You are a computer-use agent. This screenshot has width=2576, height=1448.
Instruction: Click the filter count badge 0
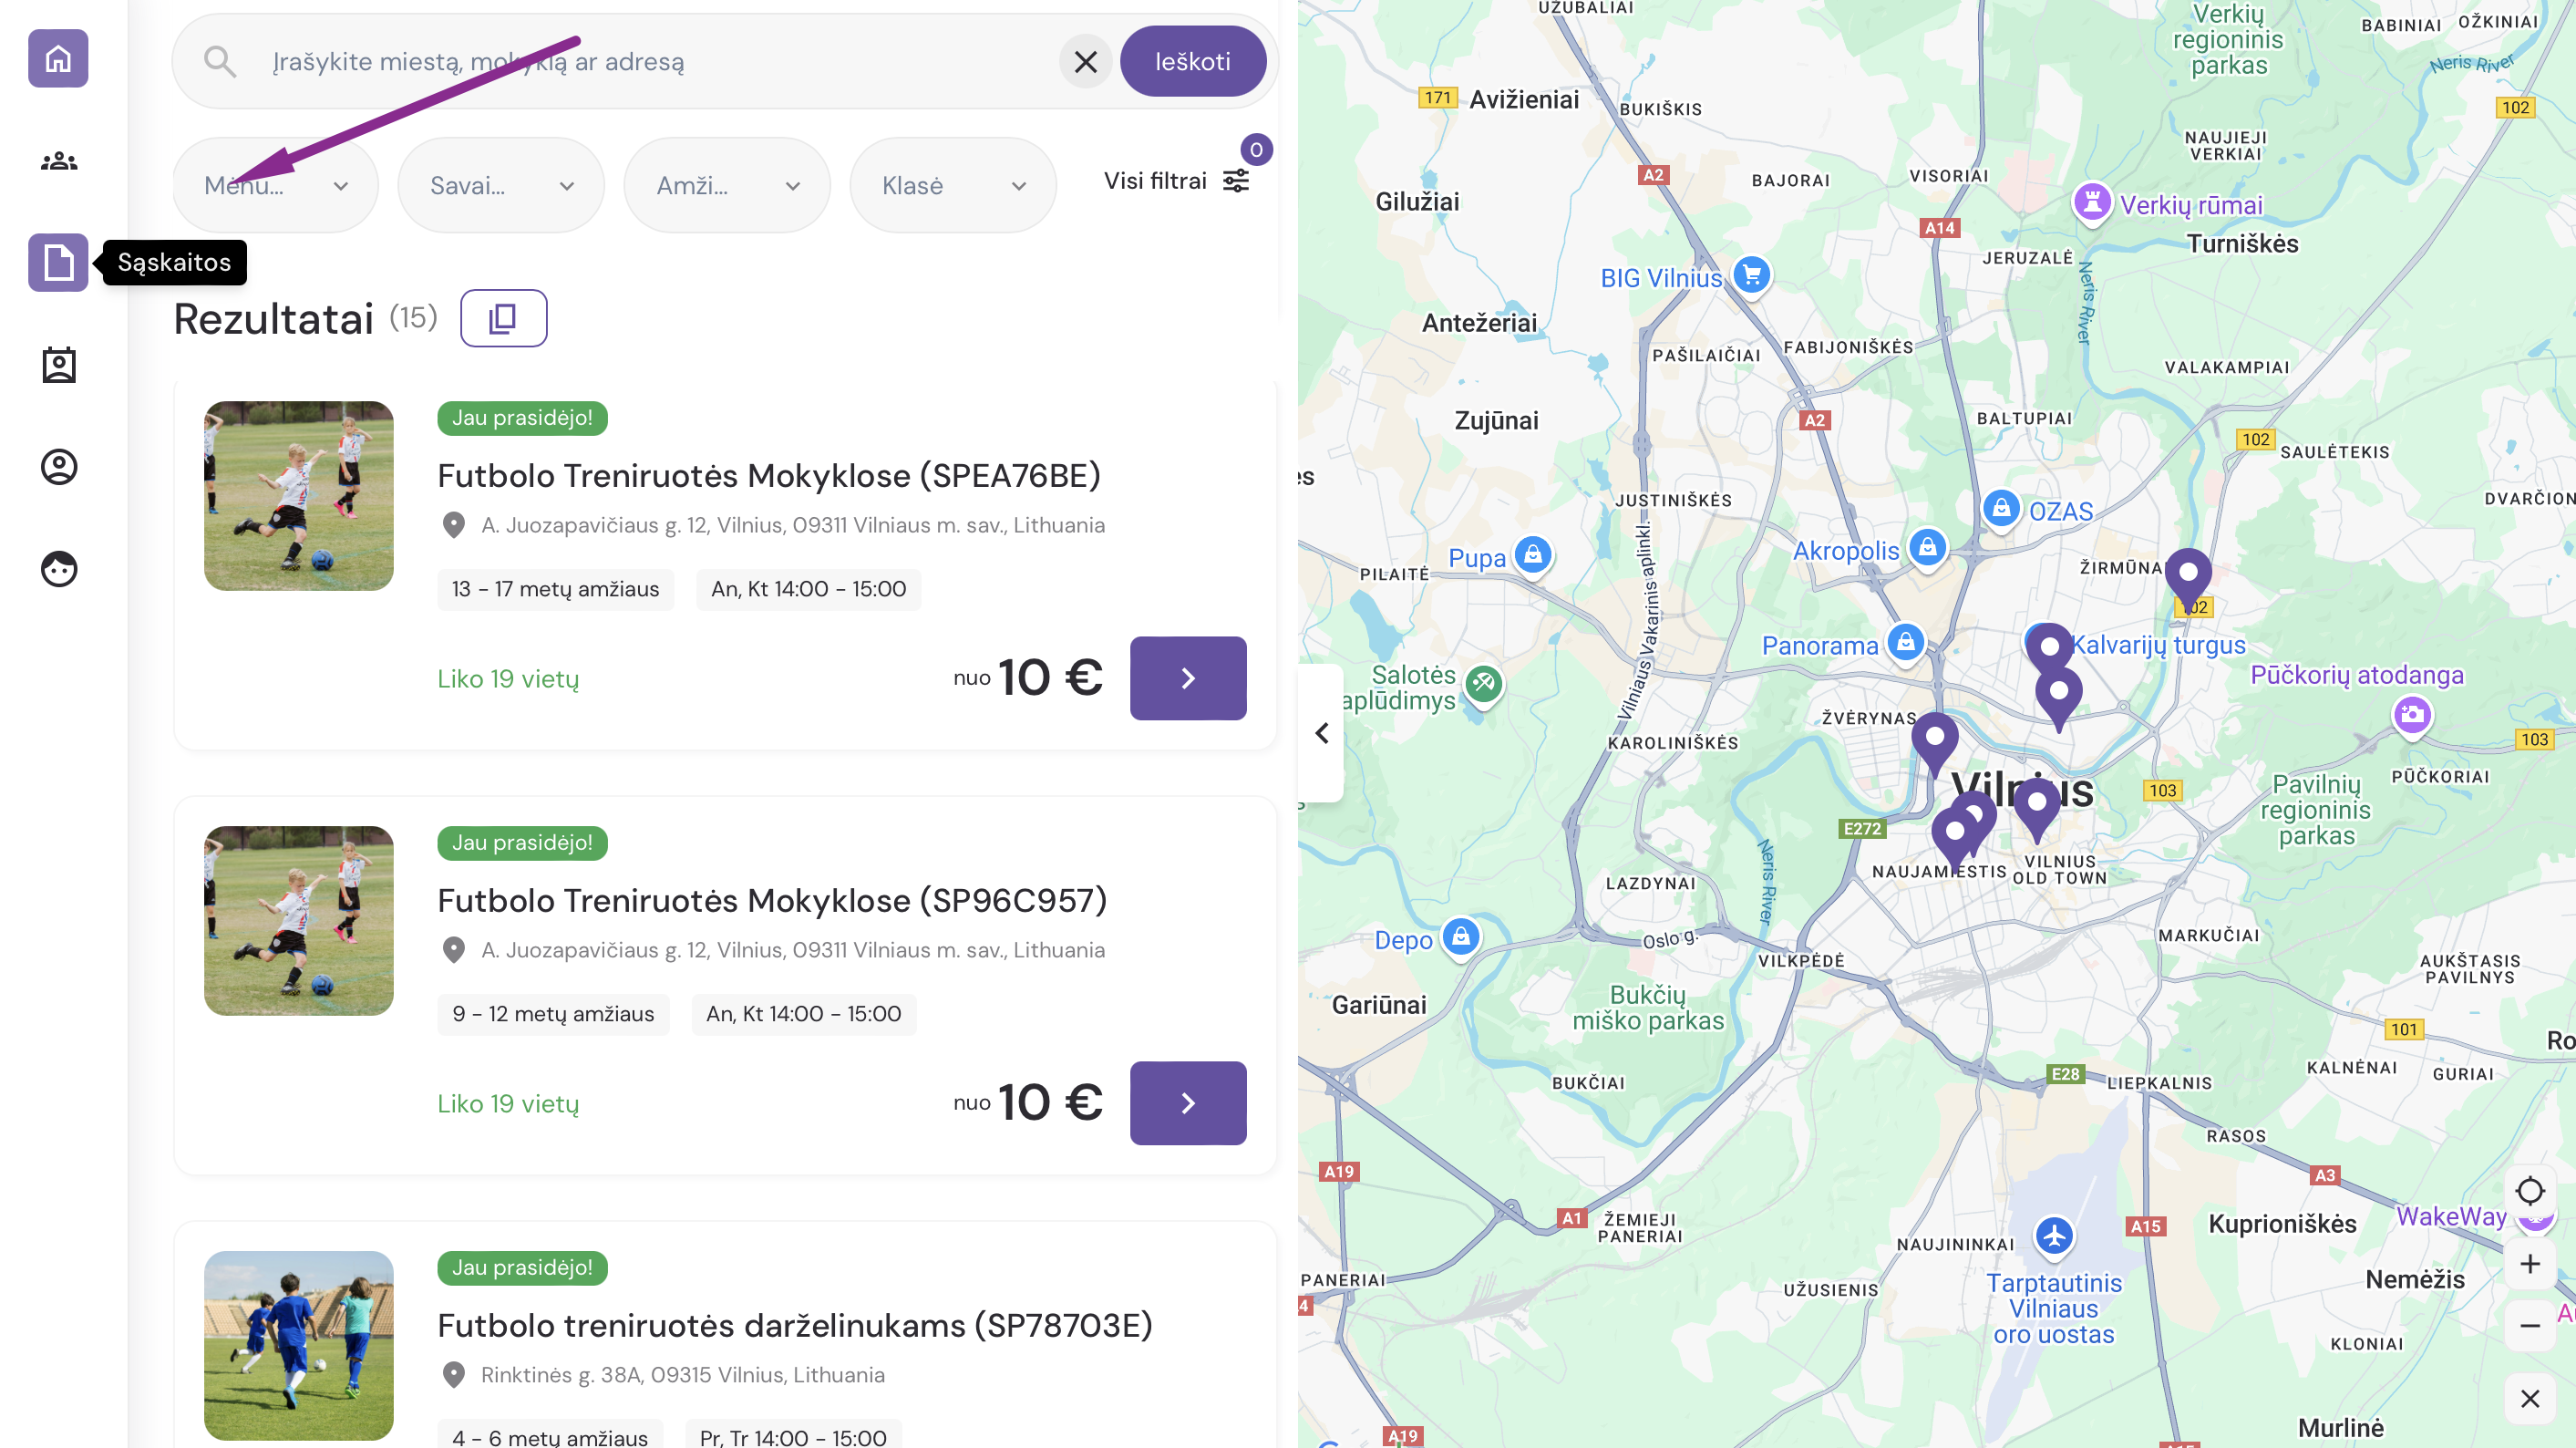pos(1256,150)
